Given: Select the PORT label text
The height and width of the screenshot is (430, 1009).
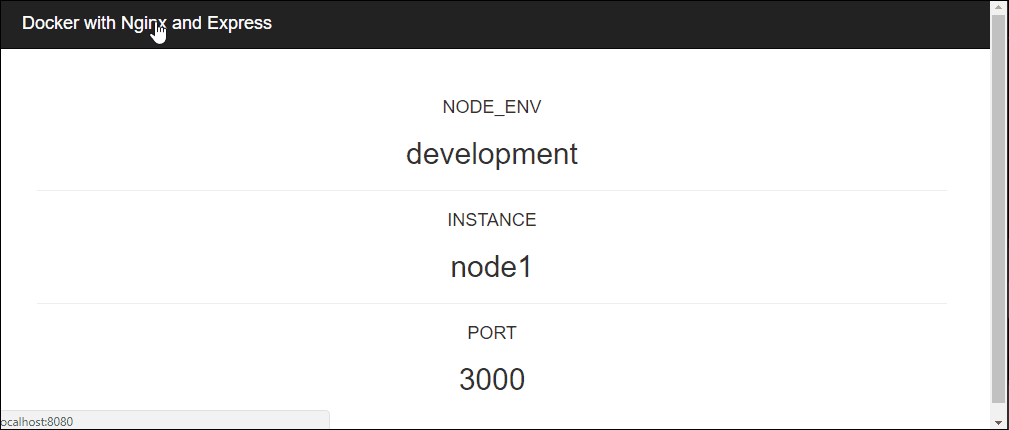Looking at the screenshot, I should point(492,333).
